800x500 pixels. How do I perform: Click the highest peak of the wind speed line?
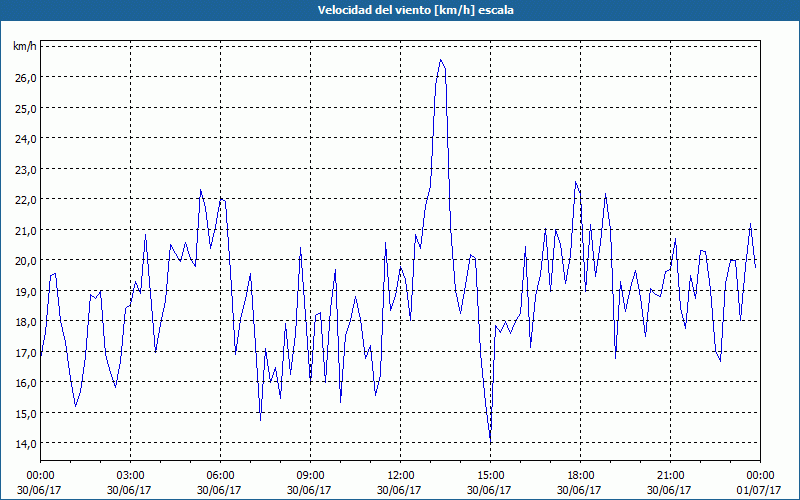[441, 60]
